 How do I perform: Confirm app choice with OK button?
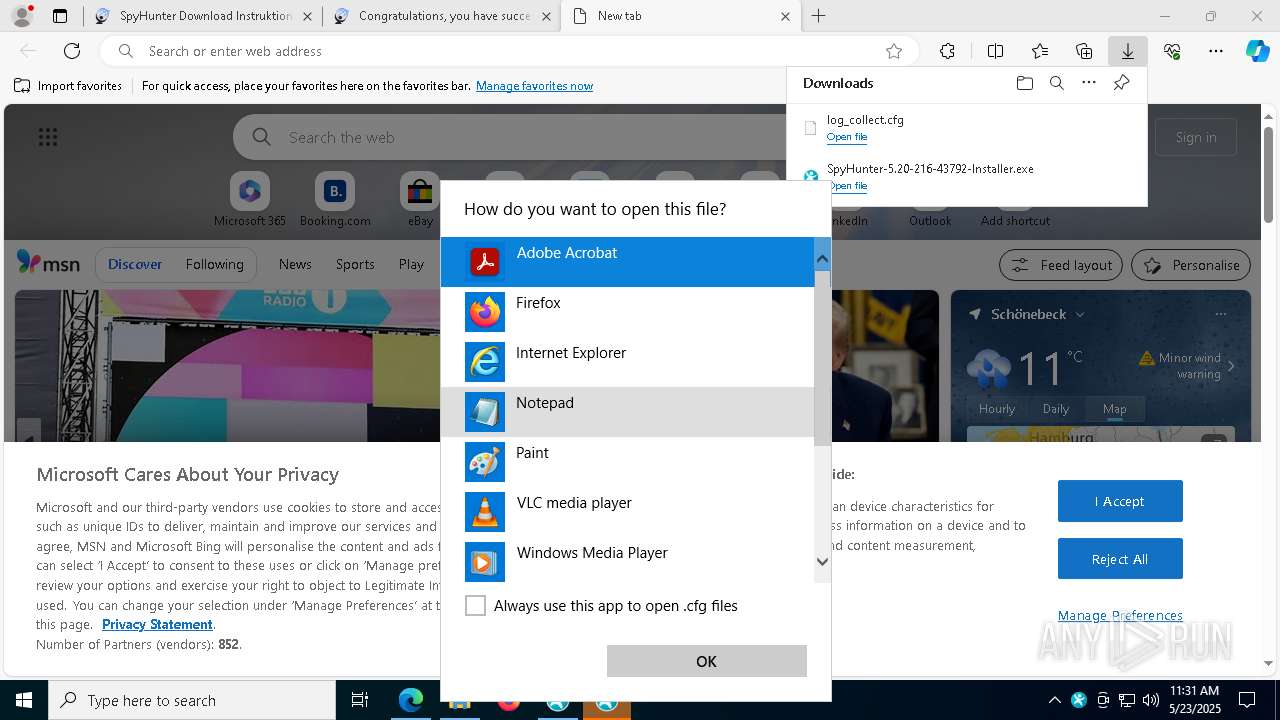706,661
